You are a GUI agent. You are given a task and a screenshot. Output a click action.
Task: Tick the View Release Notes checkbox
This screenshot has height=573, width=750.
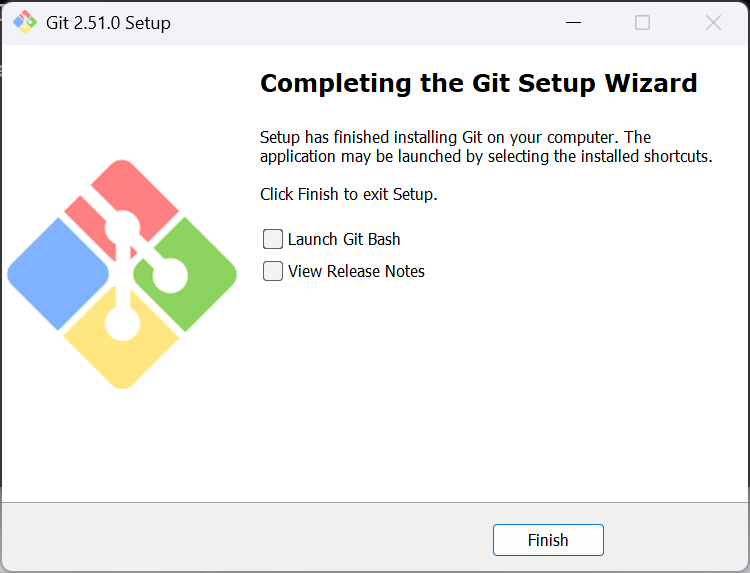(273, 271)
